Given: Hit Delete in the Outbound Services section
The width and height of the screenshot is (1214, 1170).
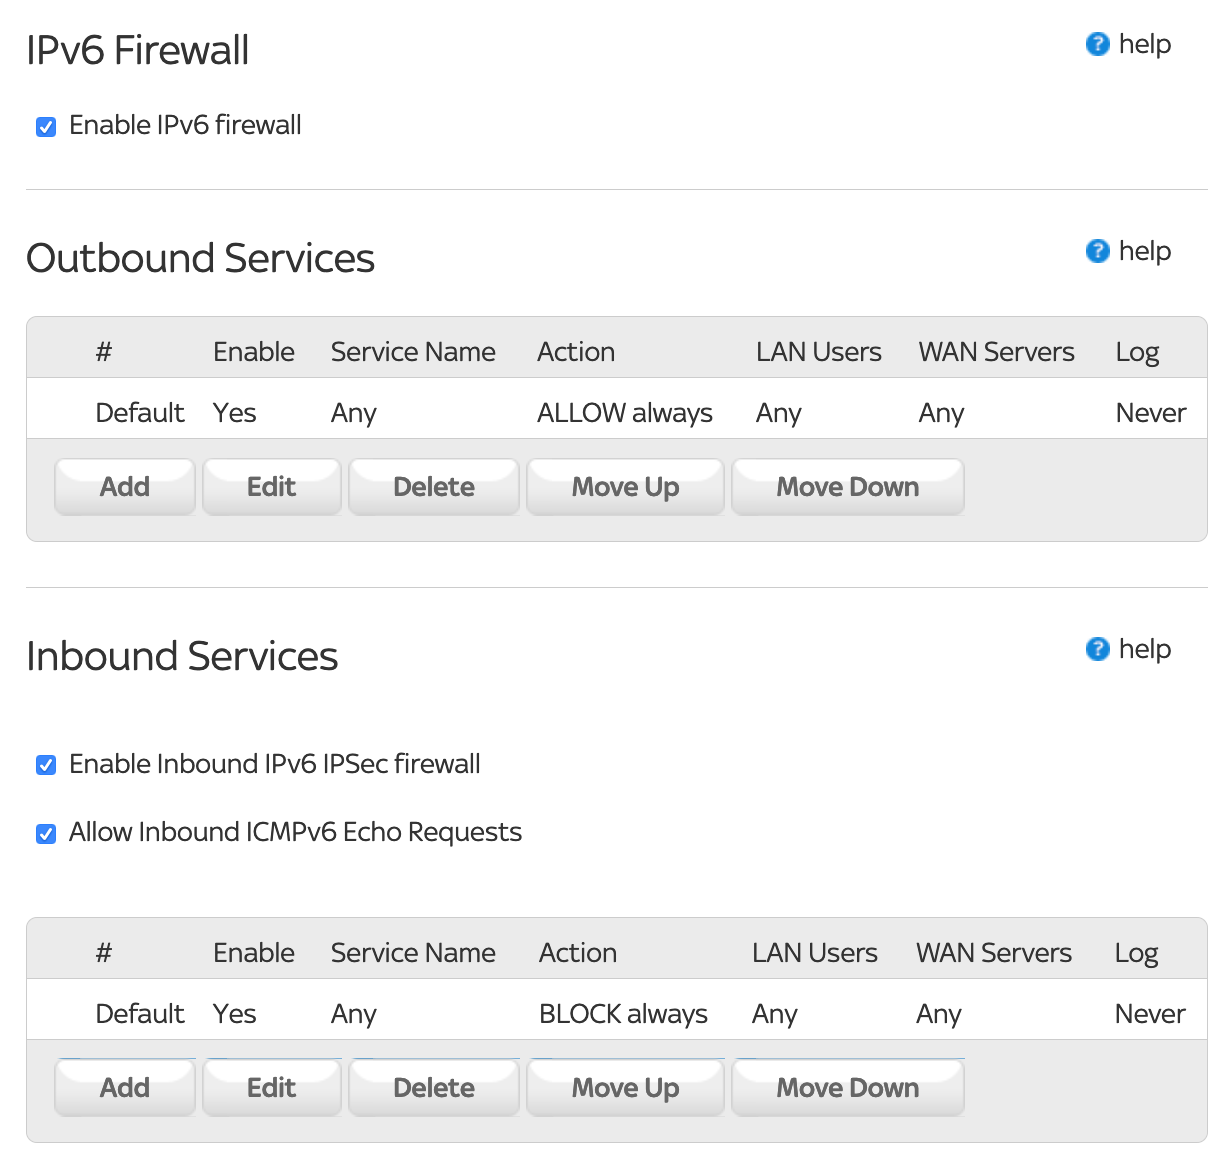Looking at the screenshot, I should (433, 487).
